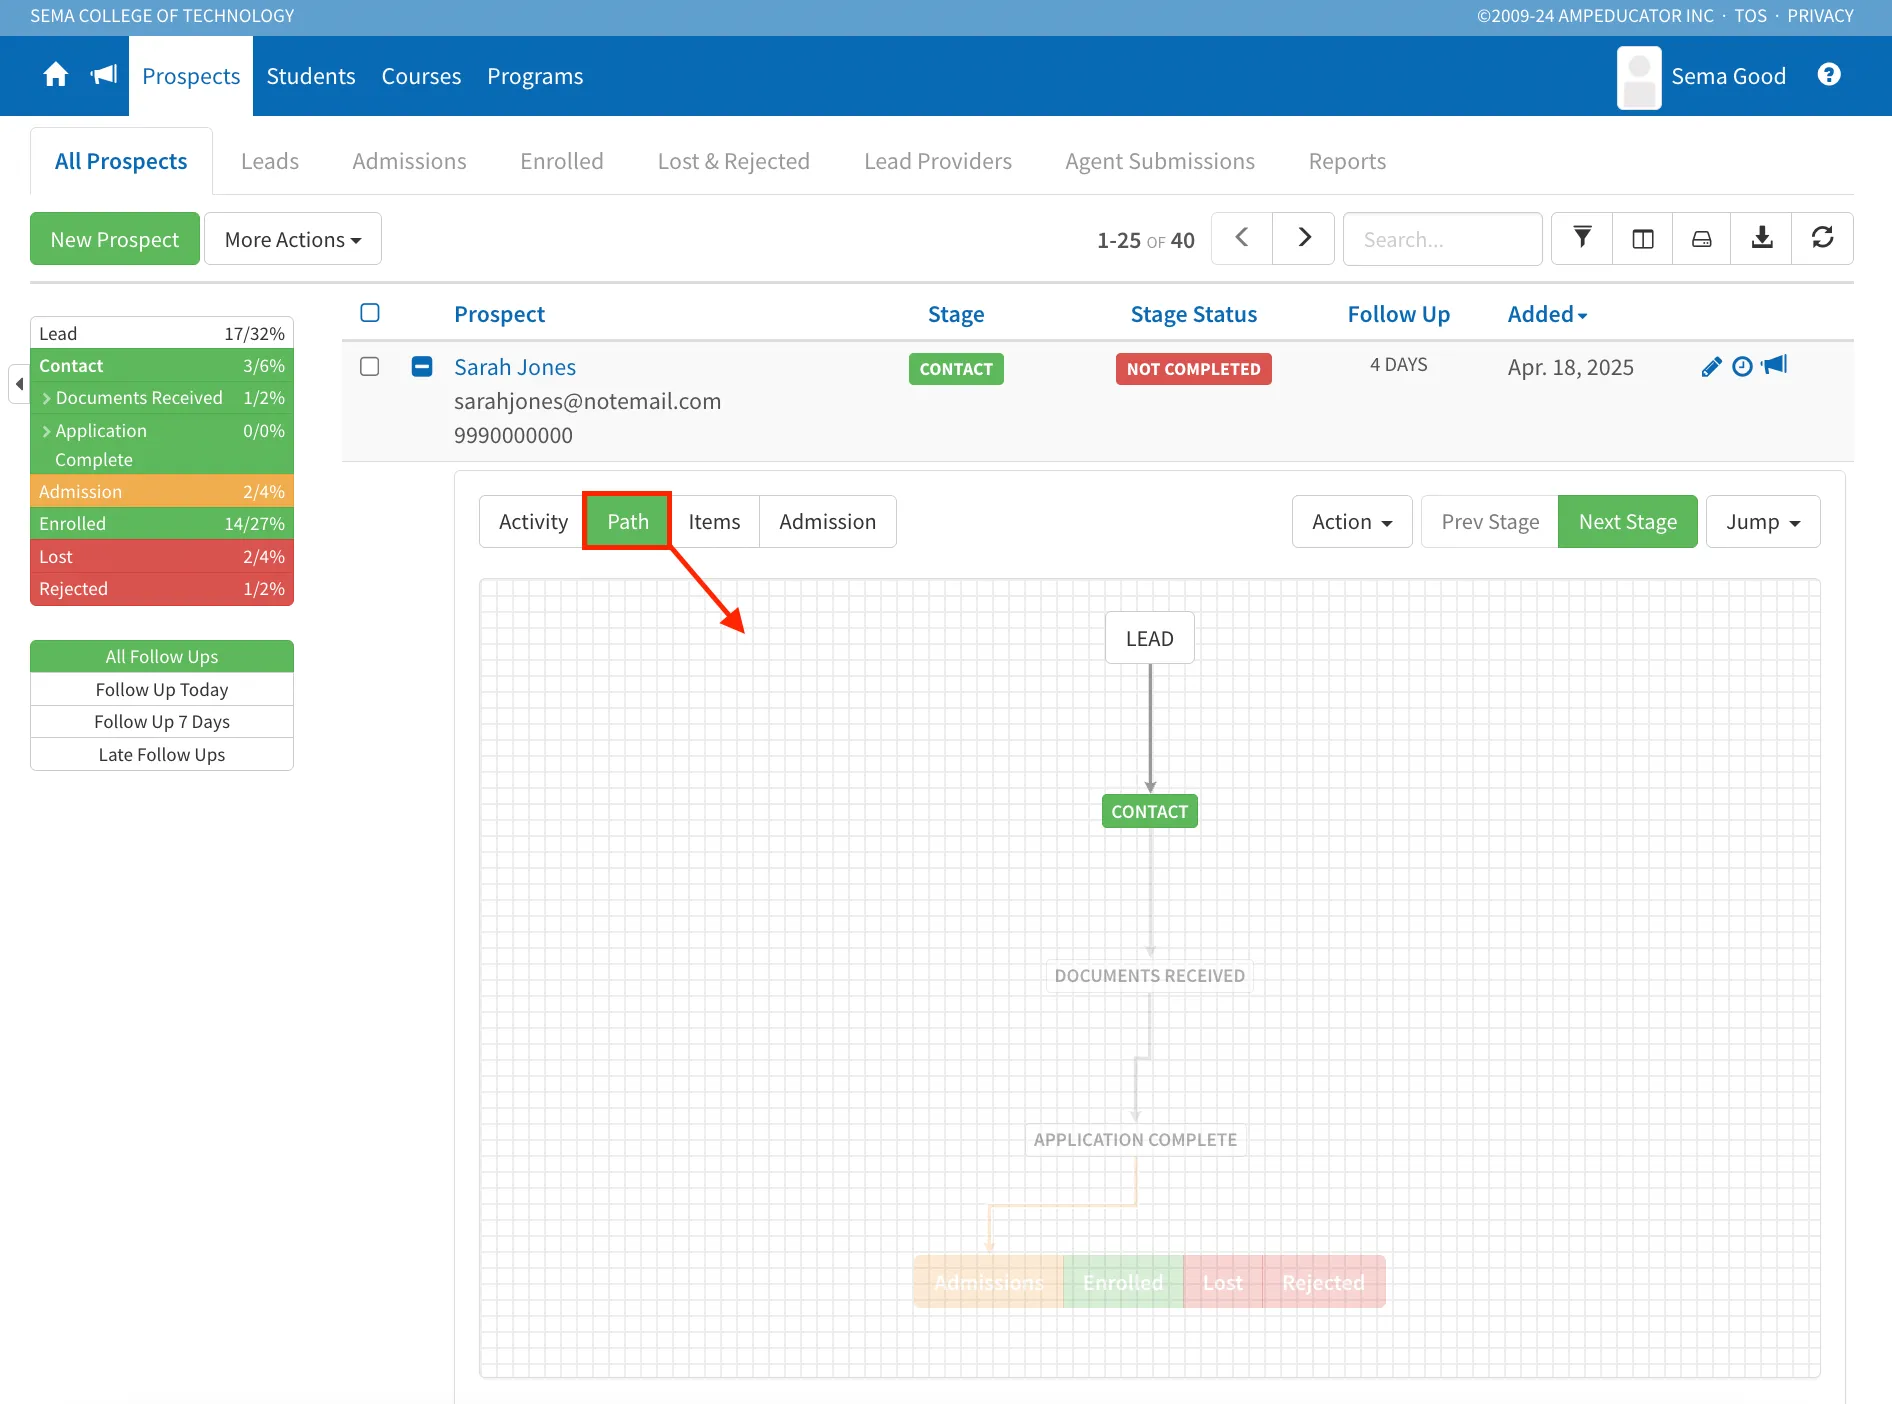This screenshot has width=1892, height=1404.
Task: Filter by Rejected stage in sidebar
Action: (x=162, y=589)
